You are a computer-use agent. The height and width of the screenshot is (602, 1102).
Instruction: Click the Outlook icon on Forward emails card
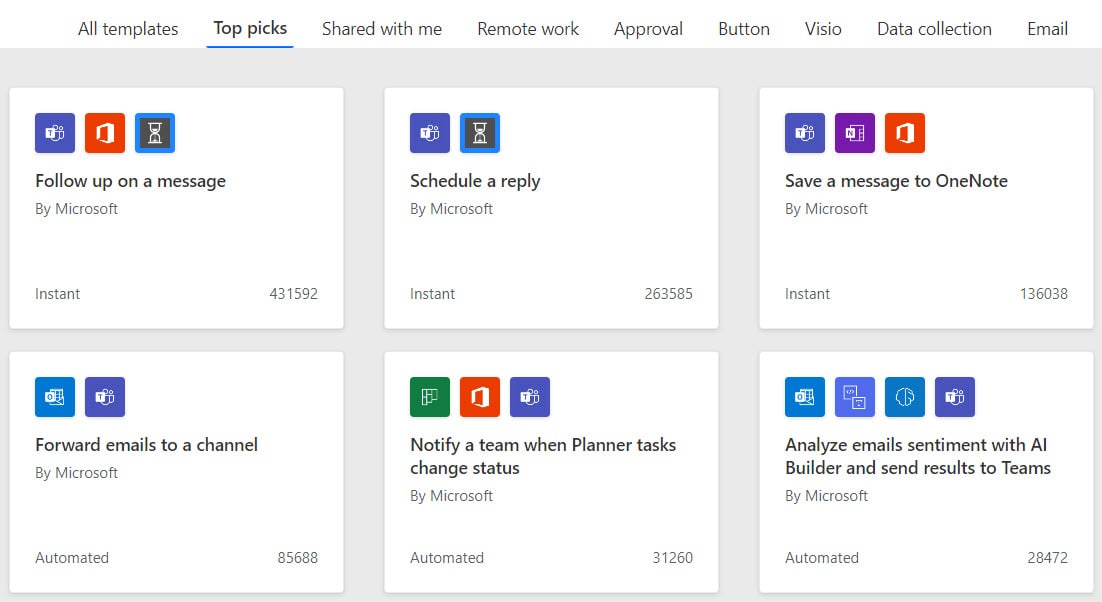pyautogui.click(x=55, y=397)
